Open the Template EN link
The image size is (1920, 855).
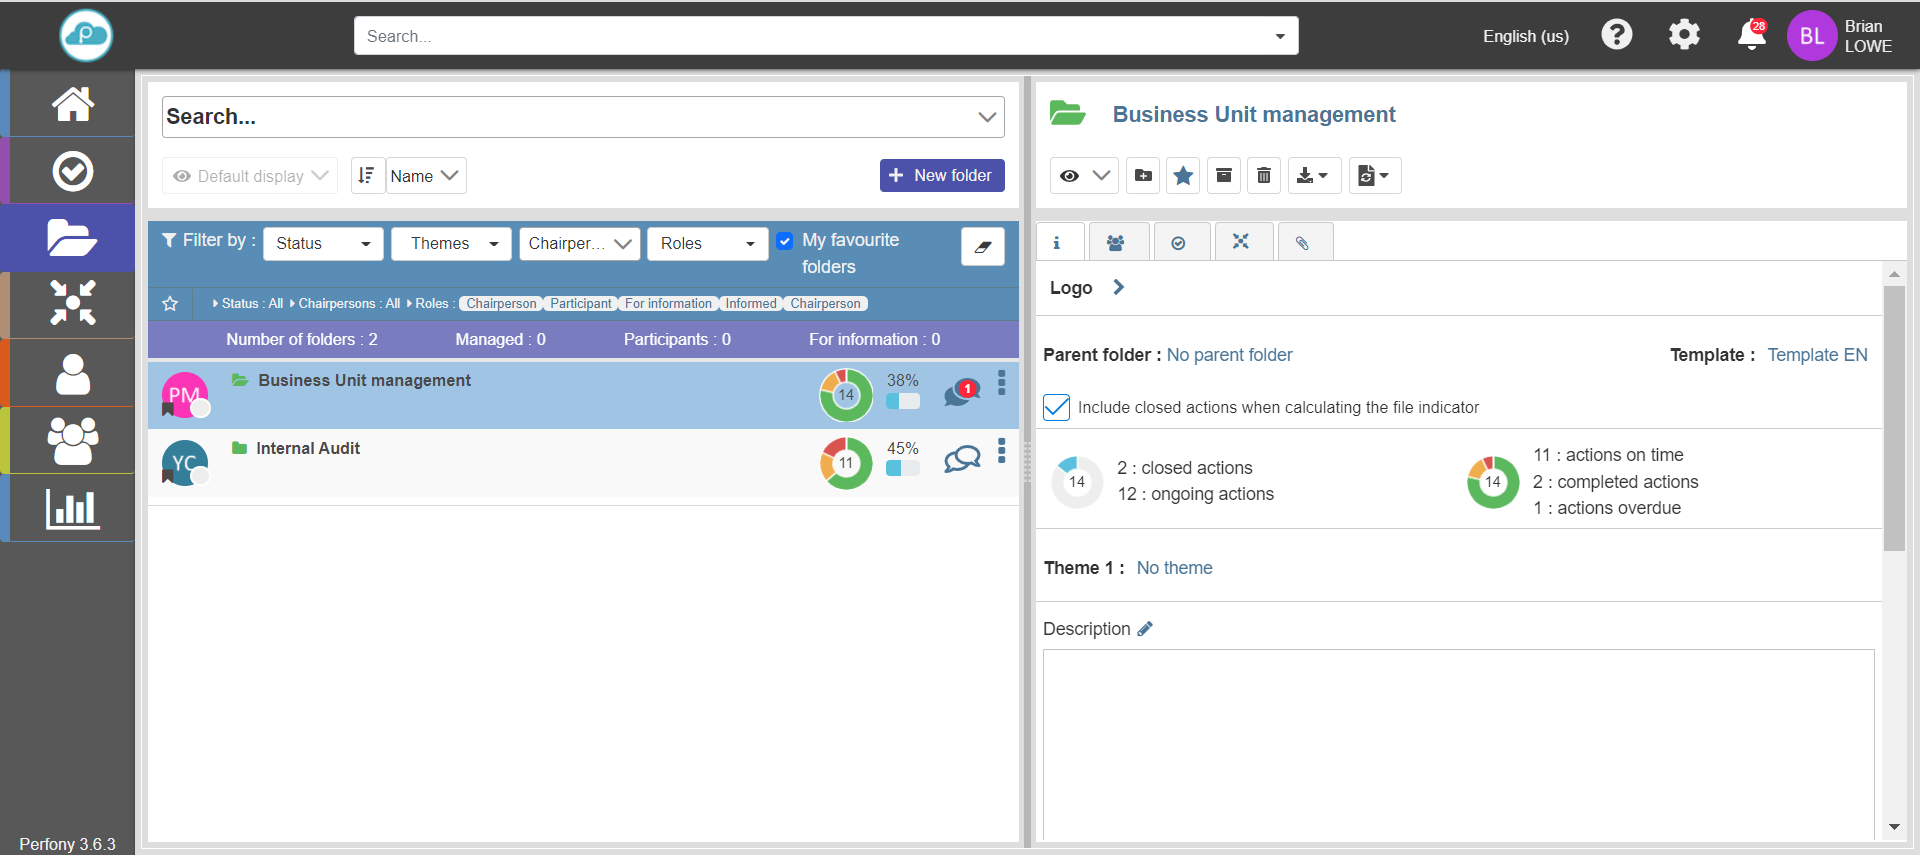(1817, 355)
